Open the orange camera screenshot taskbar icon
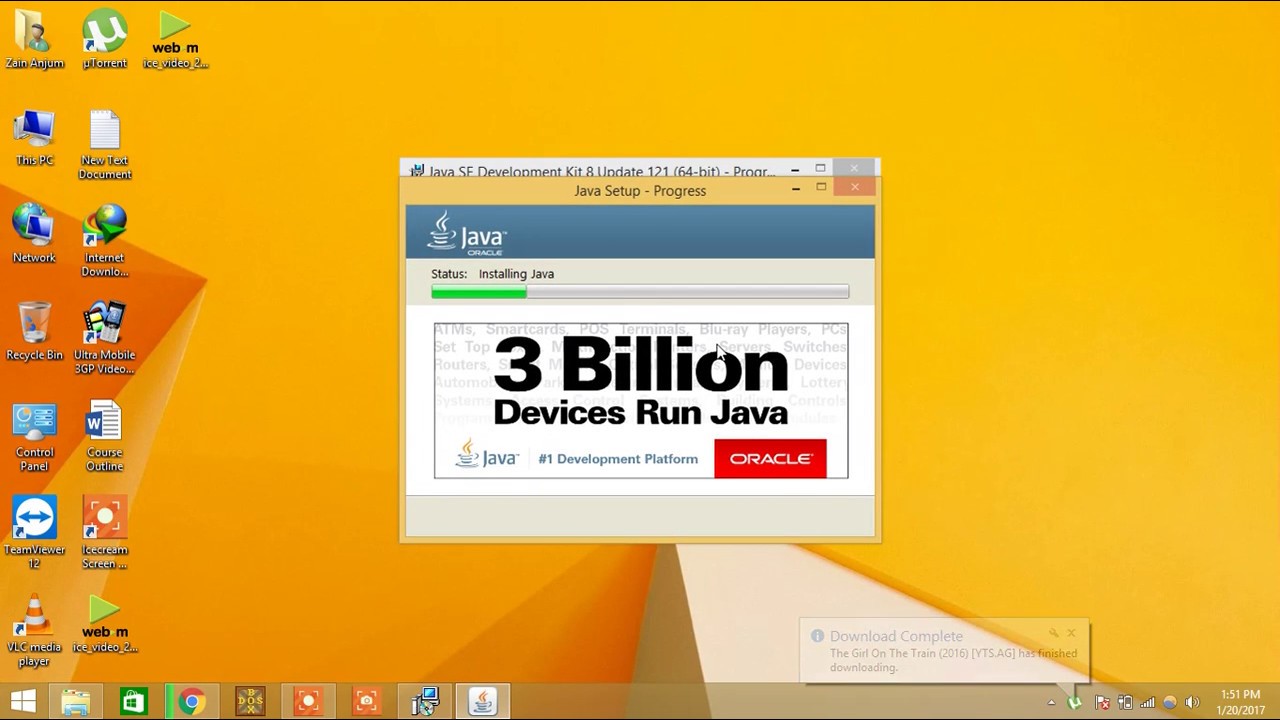Image resolution: width=1280 pixels, height=720 pixels. tap(365, 701)
